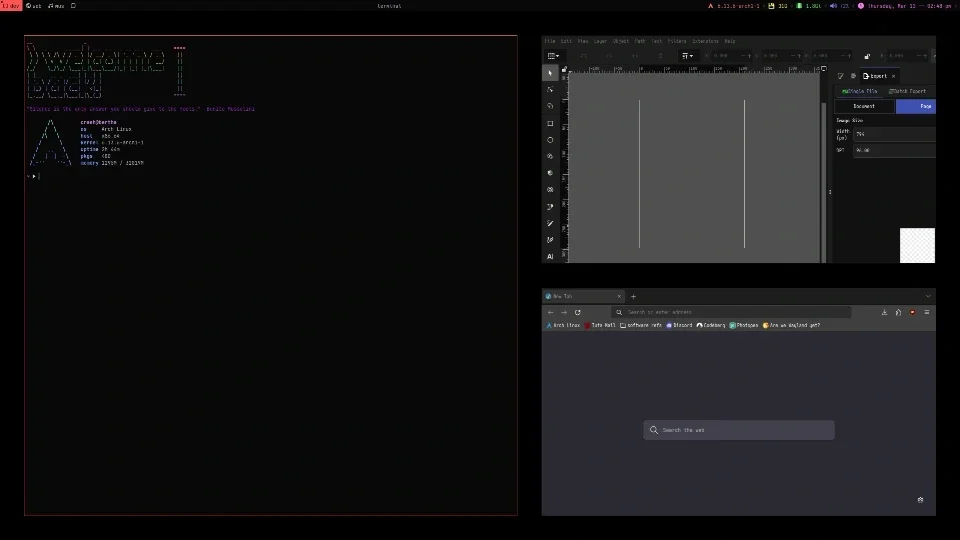
Task: Select the Selector arrow tool in Inkscape
Action: point(550,73)
